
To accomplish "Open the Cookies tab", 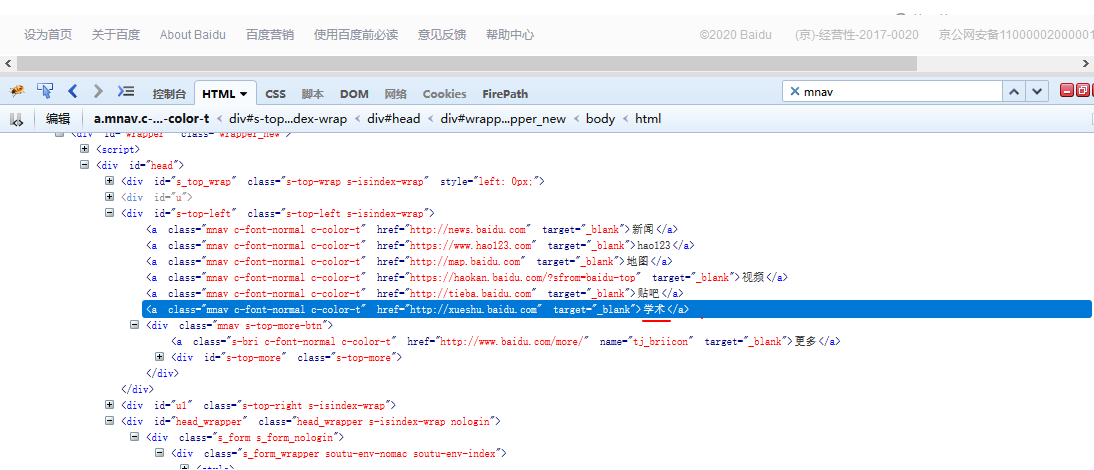I will pos(444,93).
